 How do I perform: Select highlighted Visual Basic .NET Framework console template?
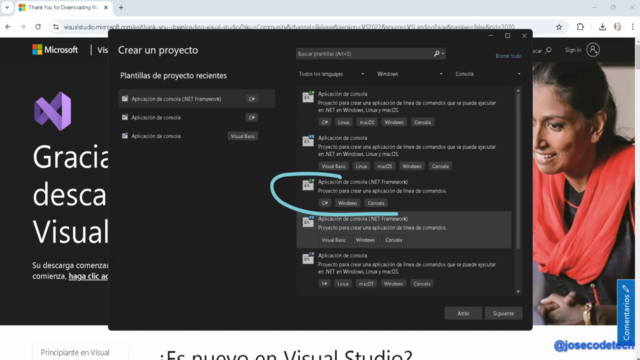tap(404, 229)
